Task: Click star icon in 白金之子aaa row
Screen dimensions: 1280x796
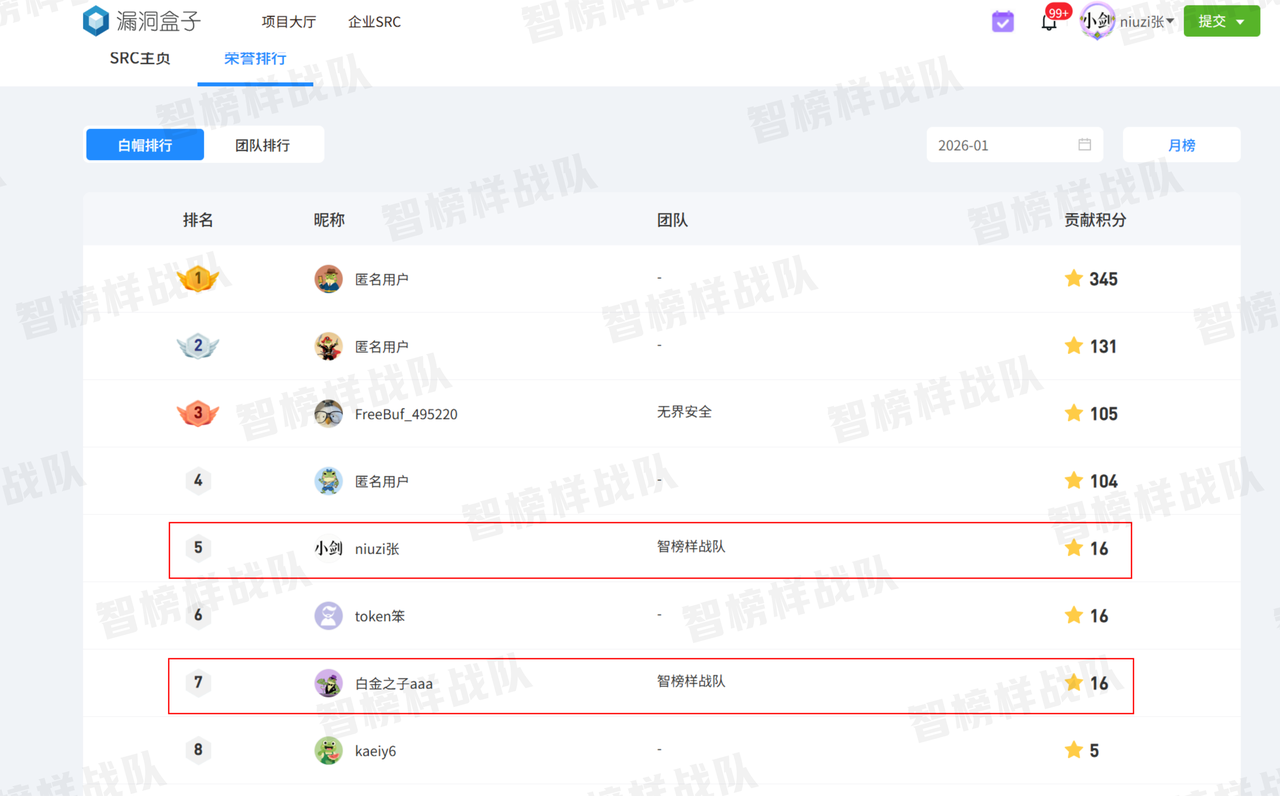Action: [1074, 682]
